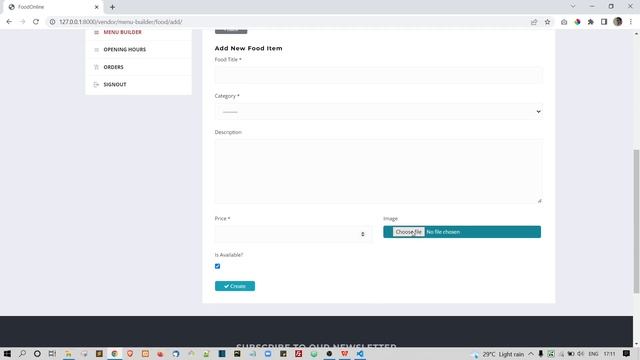Screen dimensions: 640x360
Task: Open Opening Hours in the sidebar
Action: click(x=124, y=49)
